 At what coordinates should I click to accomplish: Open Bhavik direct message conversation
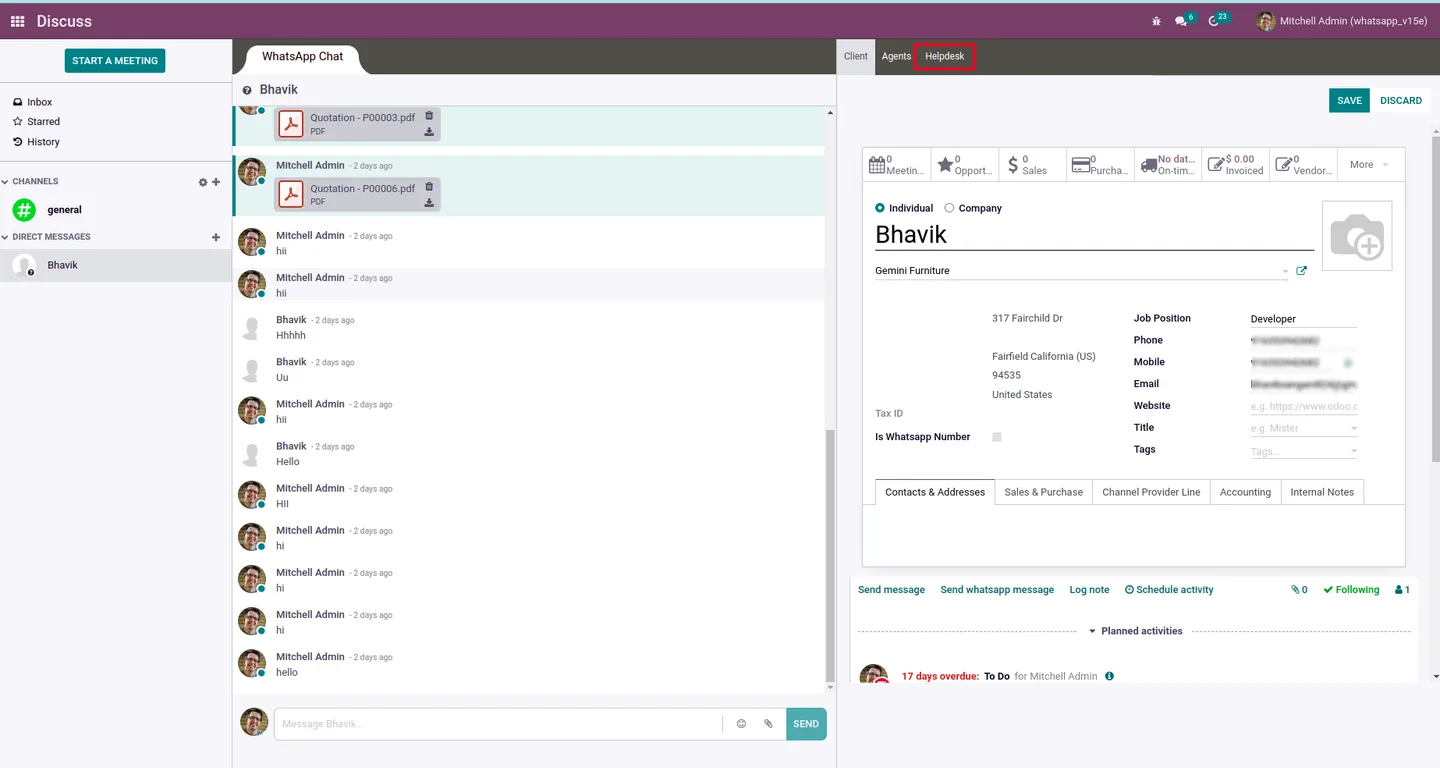coord(116,265)
